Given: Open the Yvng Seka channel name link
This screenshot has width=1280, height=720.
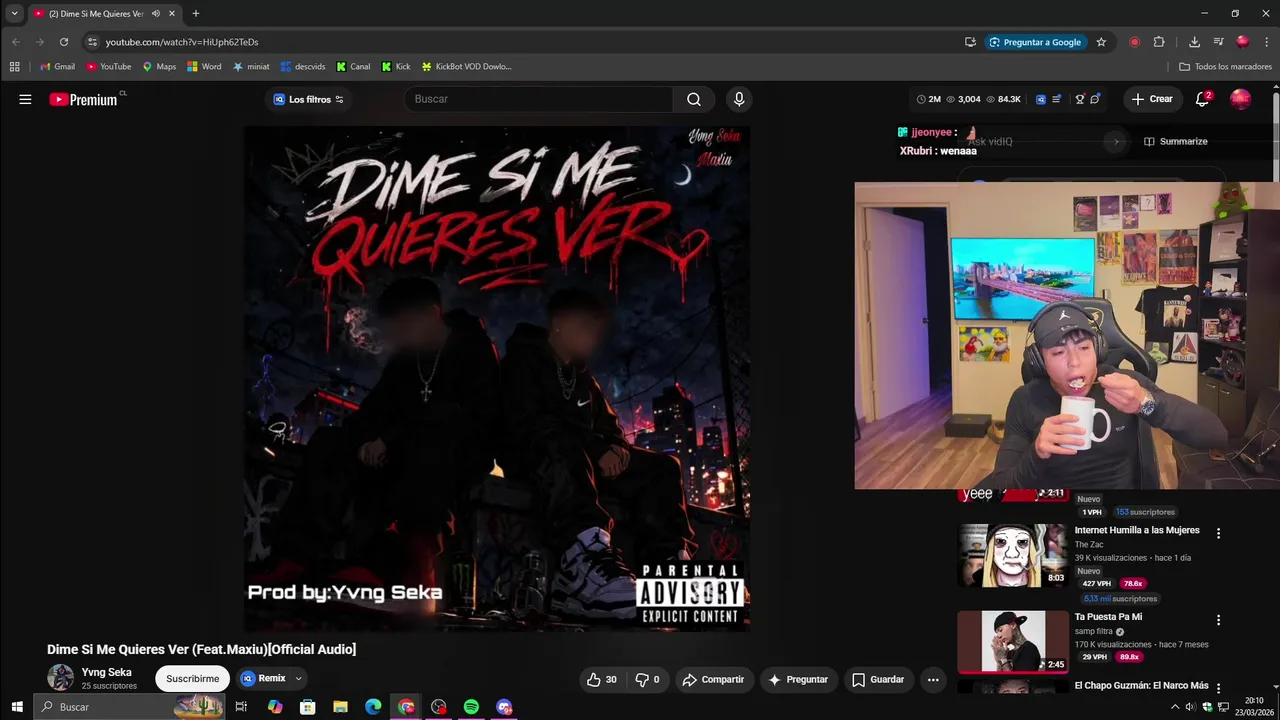Looking at the screenshot, I should [x=106, y=672].
